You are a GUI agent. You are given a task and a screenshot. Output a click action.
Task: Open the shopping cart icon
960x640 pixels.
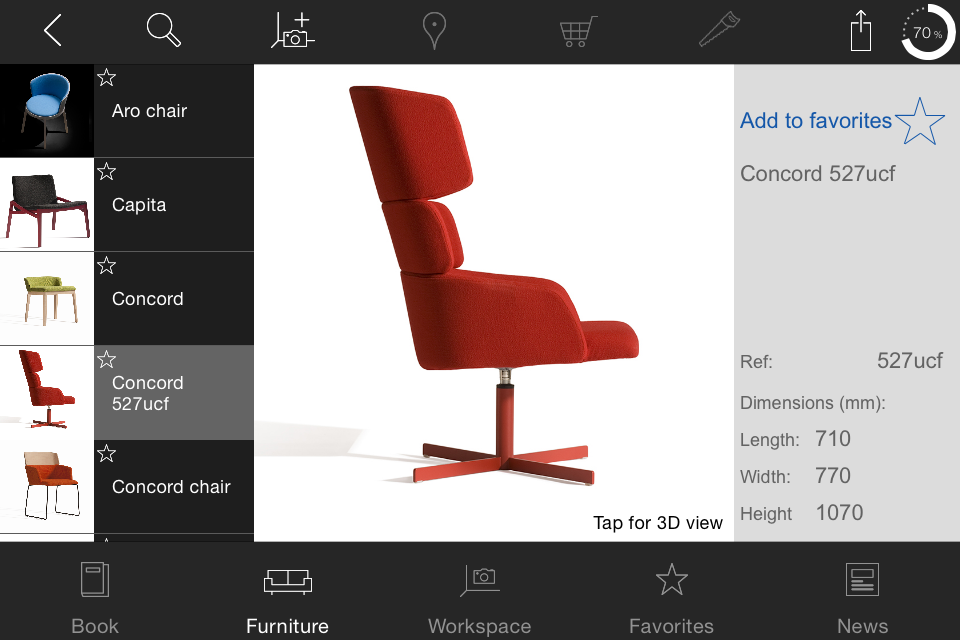pos(578,32)
